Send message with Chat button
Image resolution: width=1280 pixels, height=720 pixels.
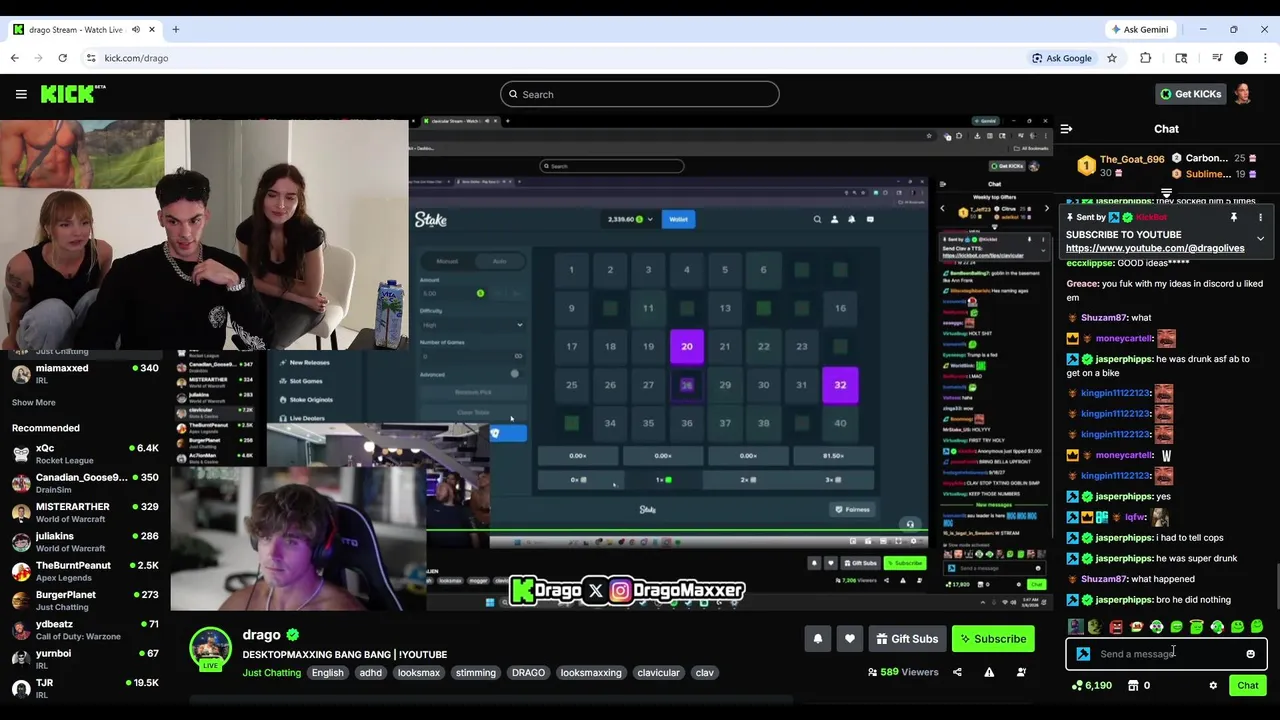[x=1247, y=686]
